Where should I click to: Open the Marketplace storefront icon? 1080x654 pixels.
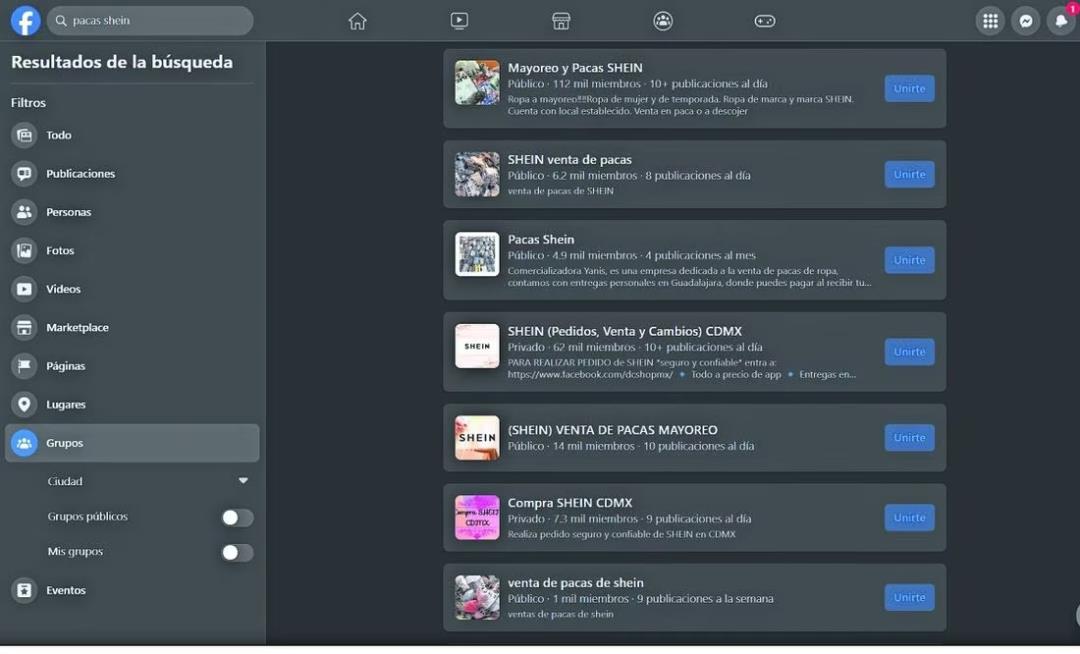pos(561,20)
